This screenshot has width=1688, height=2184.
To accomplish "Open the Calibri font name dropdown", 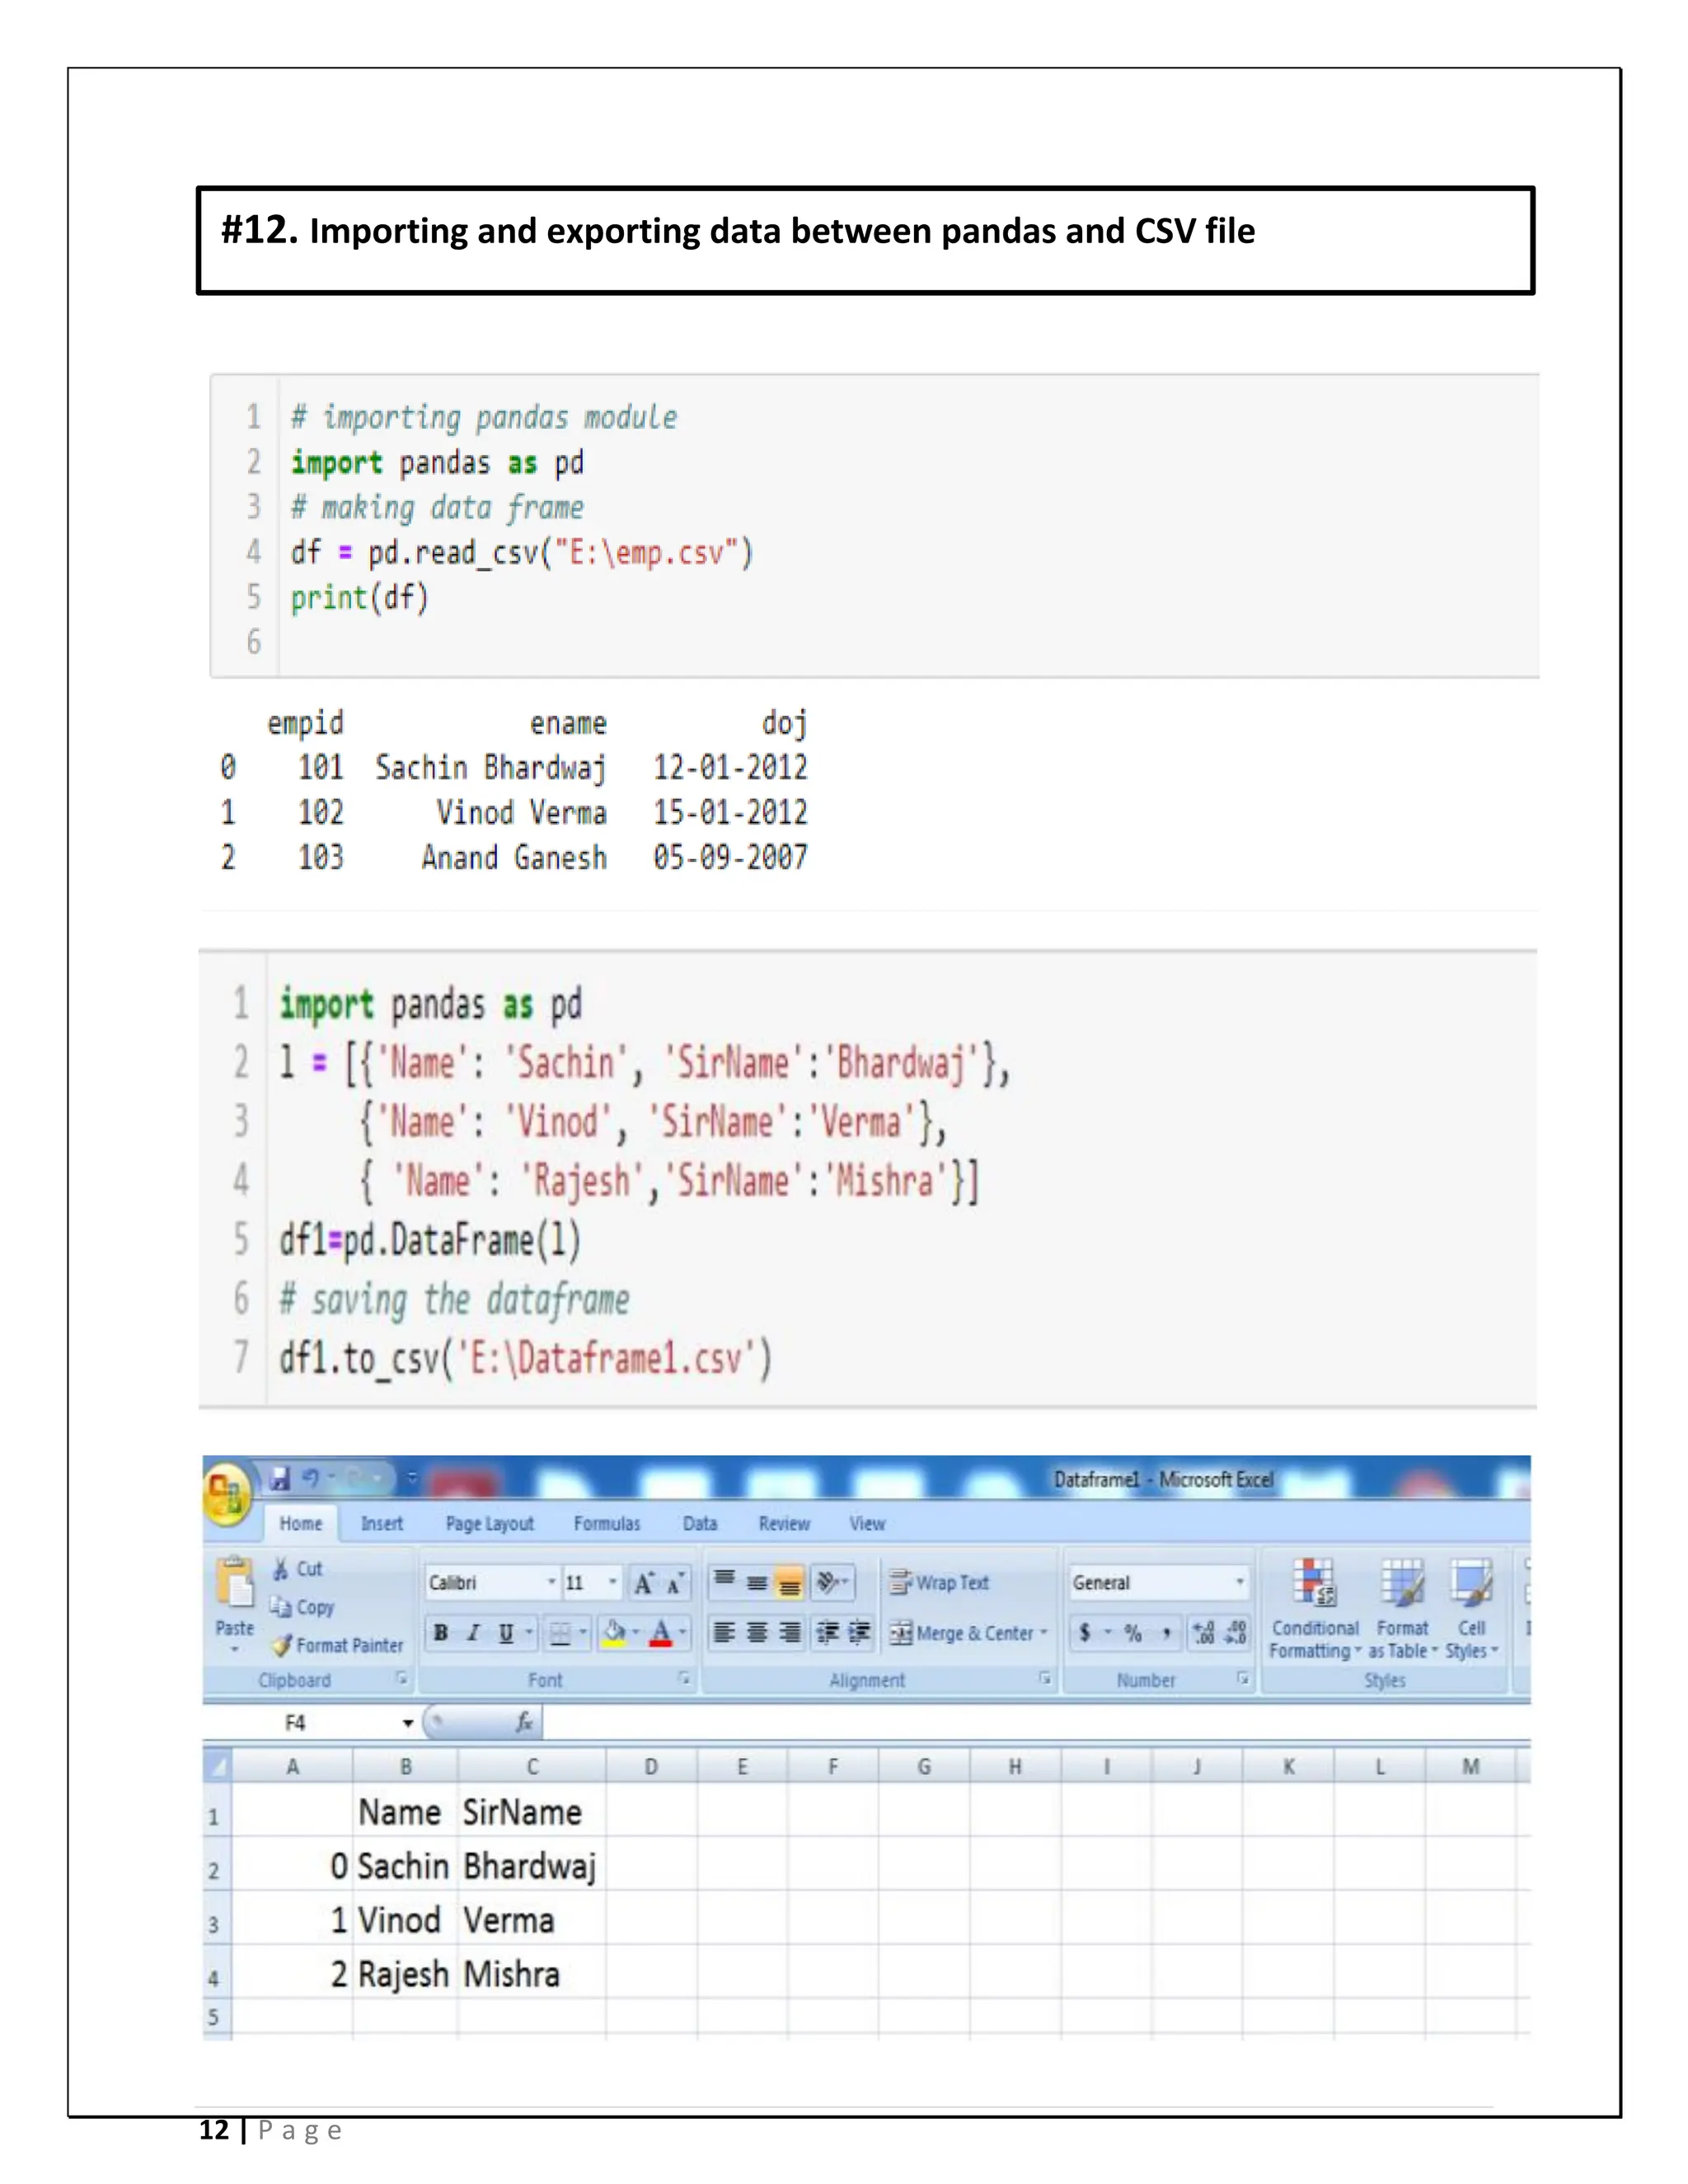I will (x=551, y=1582).
